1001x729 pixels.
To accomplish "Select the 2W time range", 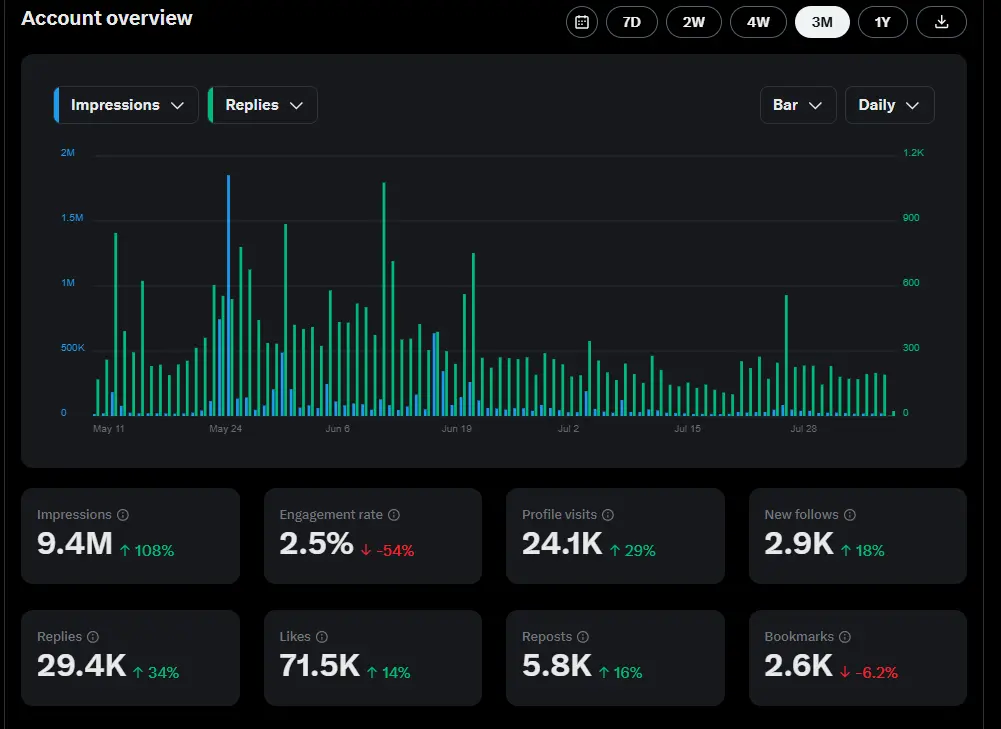I will [x=694, y=22].
